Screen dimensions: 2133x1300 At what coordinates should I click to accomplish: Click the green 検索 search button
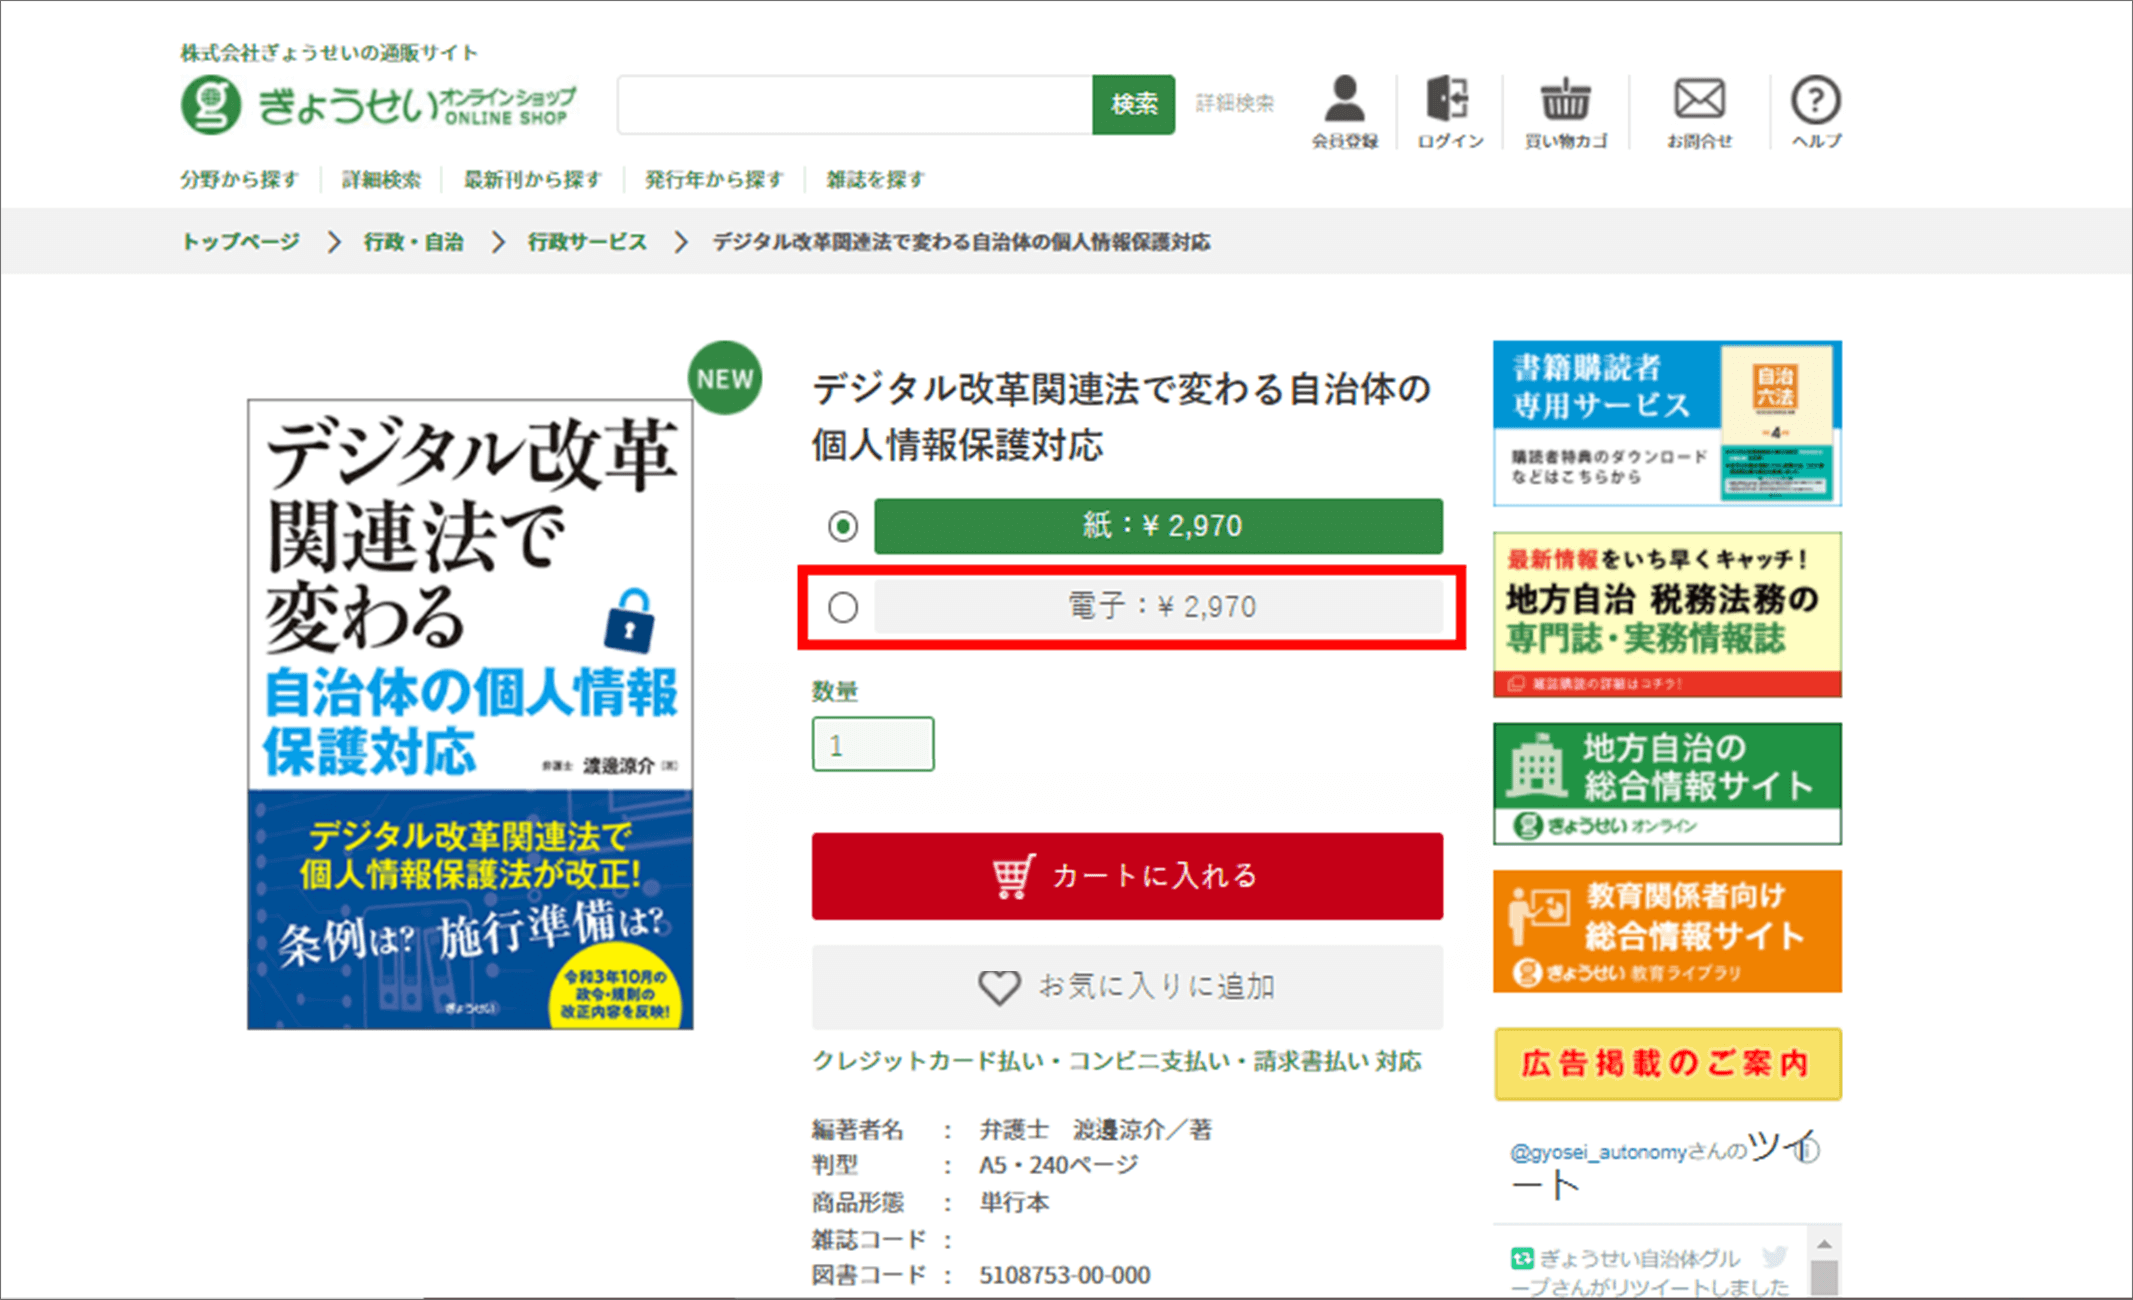(x=1133, y=104)
